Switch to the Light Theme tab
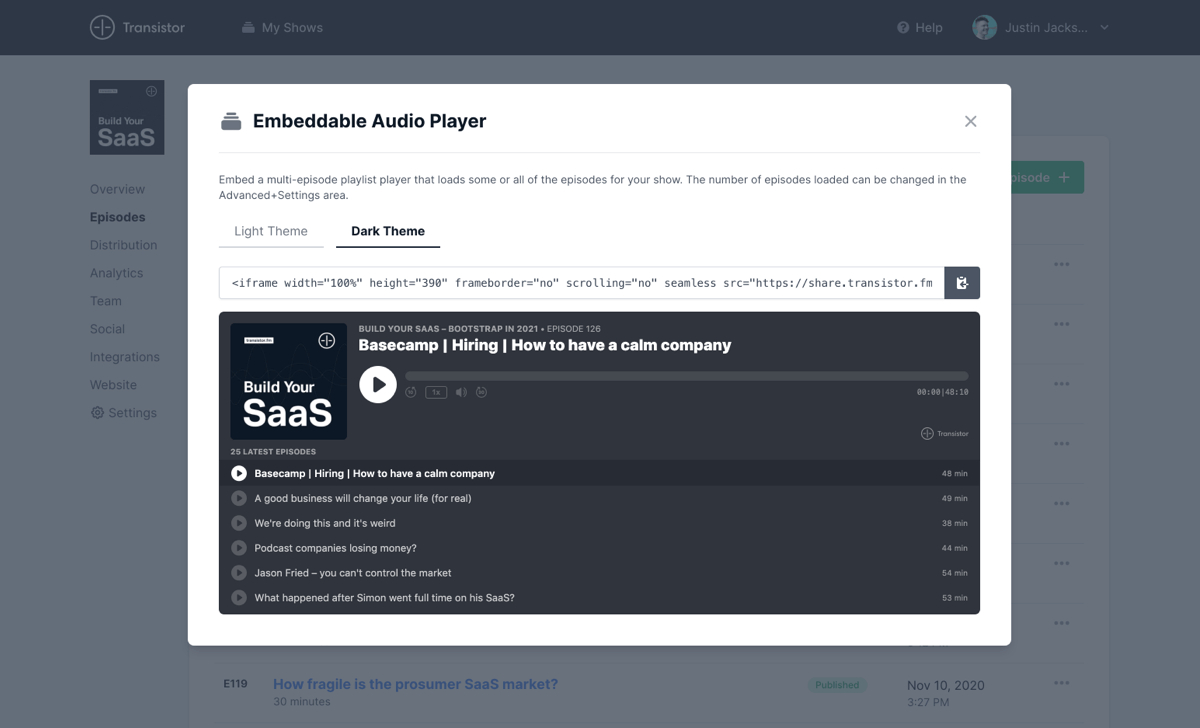The width and height of the screenshot is (1200, 728). coord(271,231)
